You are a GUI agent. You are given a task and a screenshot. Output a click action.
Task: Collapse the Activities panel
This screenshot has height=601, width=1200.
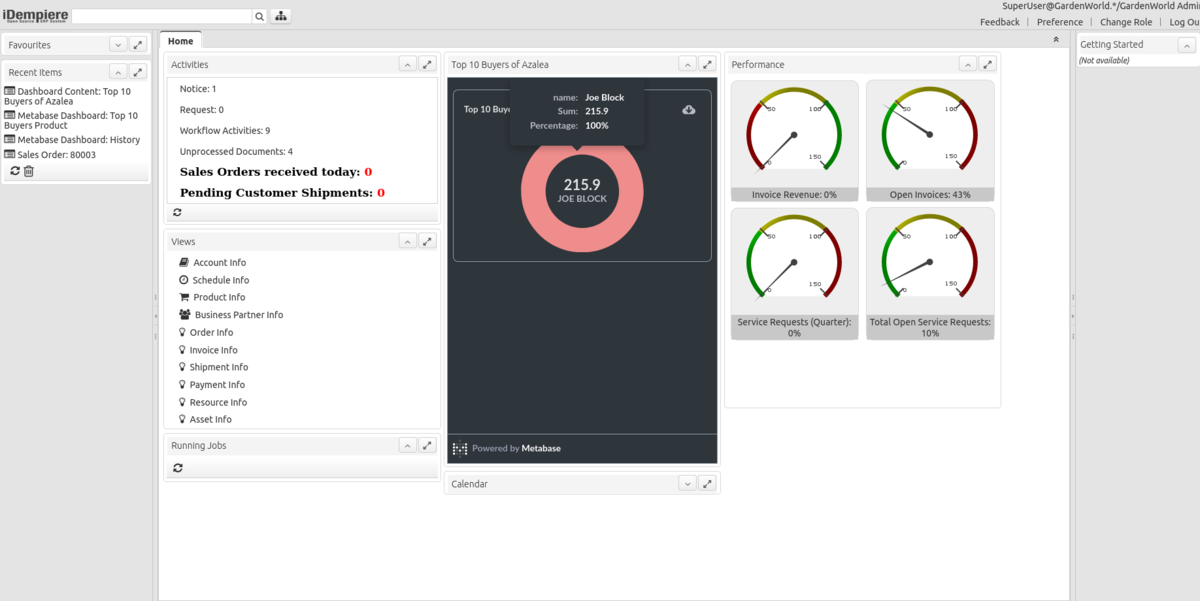click(407, 64)
